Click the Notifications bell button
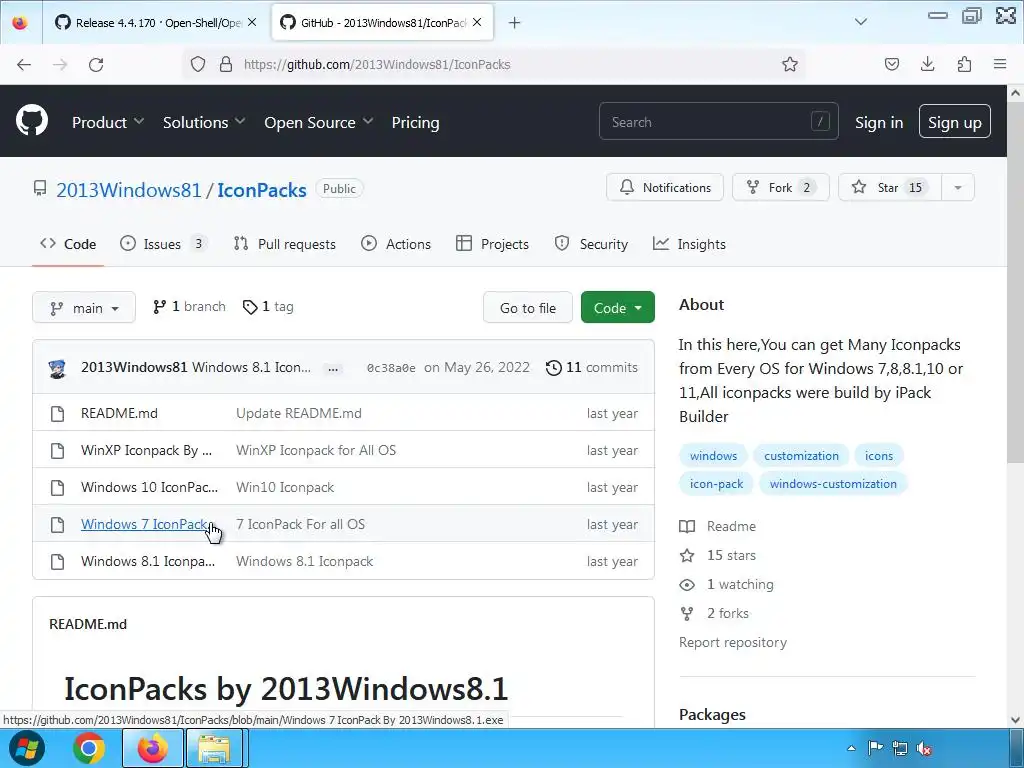The width and height of the screenshot is (1024, 768). click(x=665, y=187)
